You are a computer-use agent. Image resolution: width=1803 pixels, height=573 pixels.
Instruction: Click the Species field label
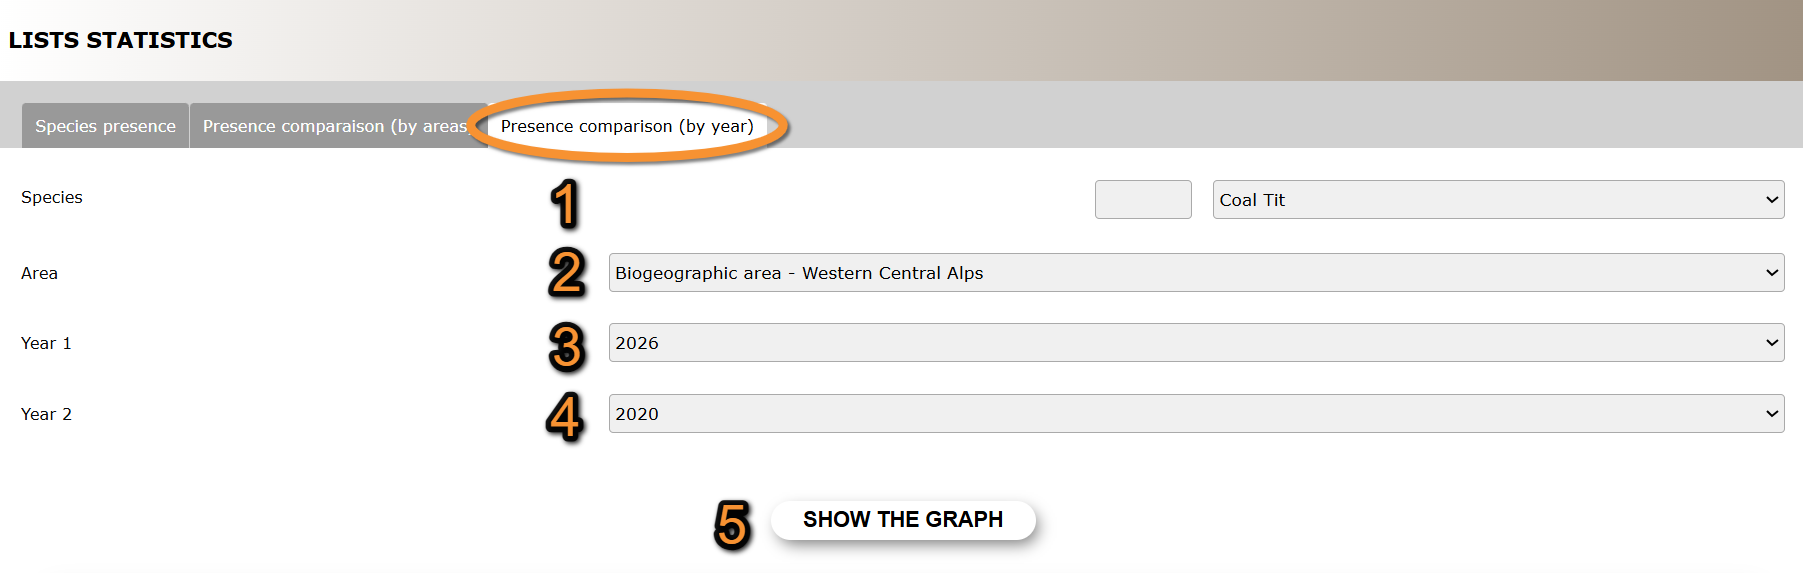pyautogui.click(x=52, y=198)
